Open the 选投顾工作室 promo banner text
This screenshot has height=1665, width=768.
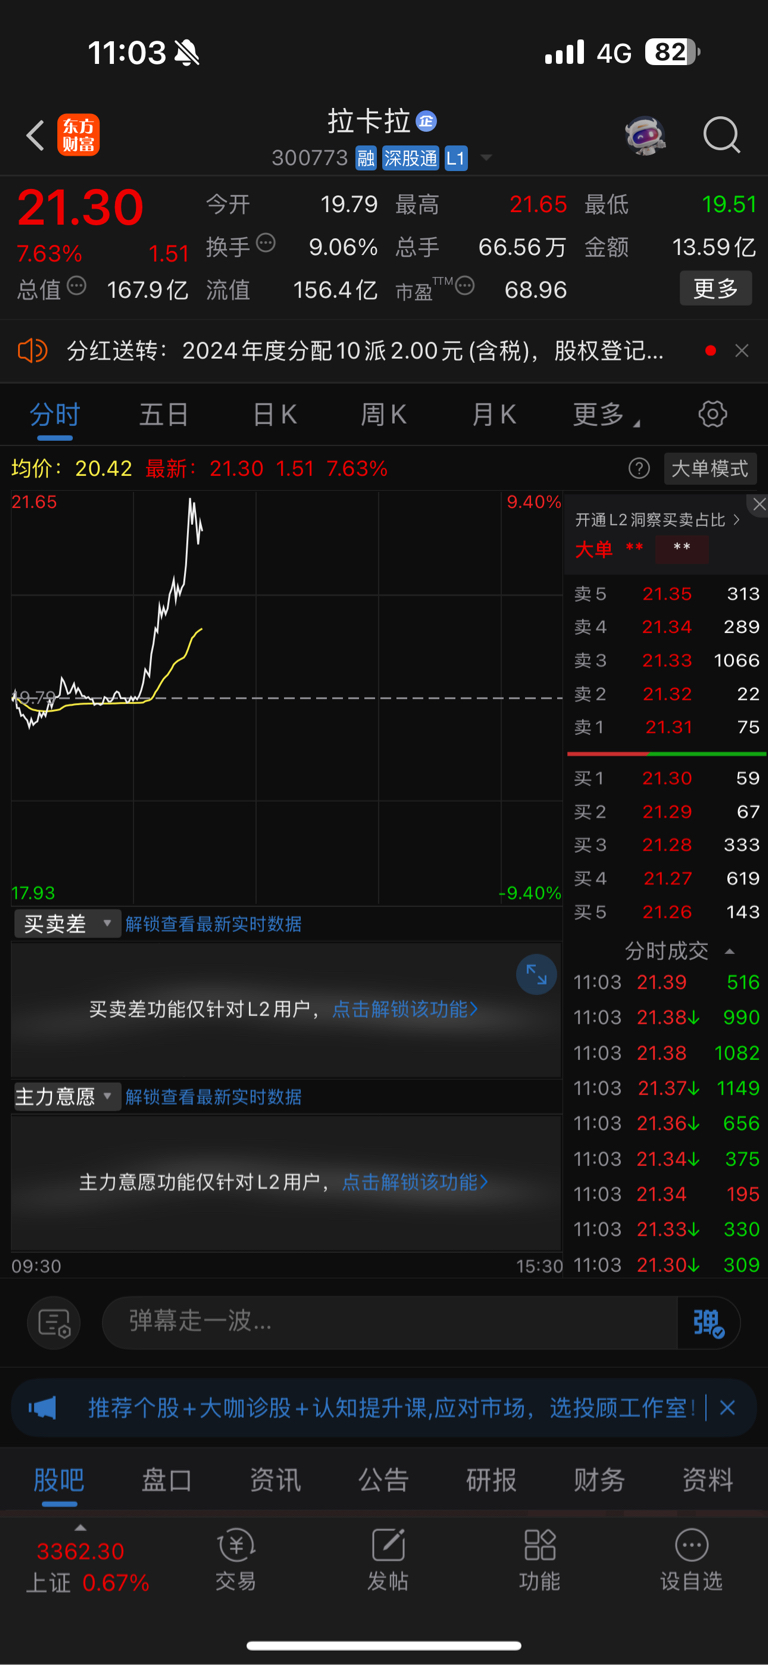coord(391,1408)
